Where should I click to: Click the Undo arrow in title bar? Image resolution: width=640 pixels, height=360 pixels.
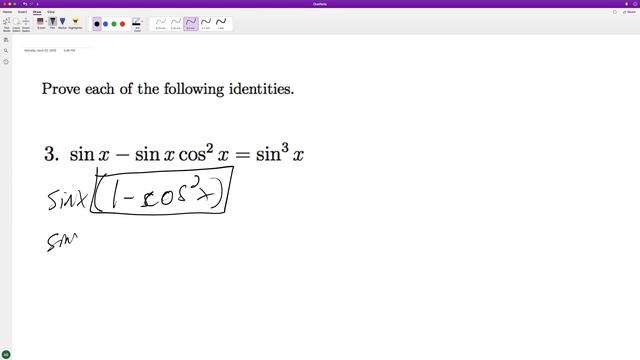(x=25, y=4)
